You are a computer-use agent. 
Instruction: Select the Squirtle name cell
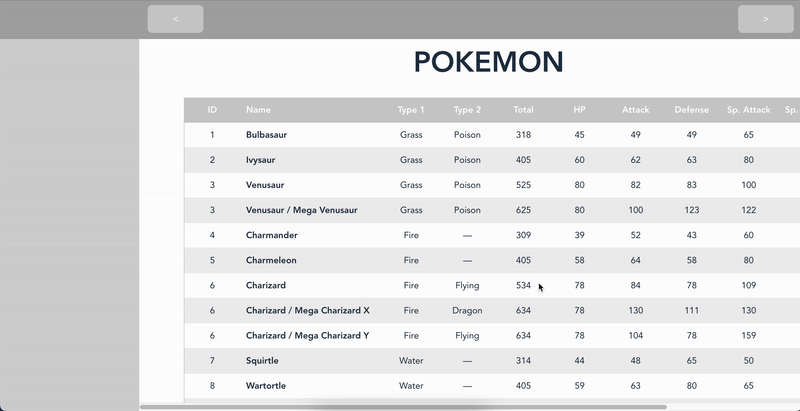coord(262,361)
